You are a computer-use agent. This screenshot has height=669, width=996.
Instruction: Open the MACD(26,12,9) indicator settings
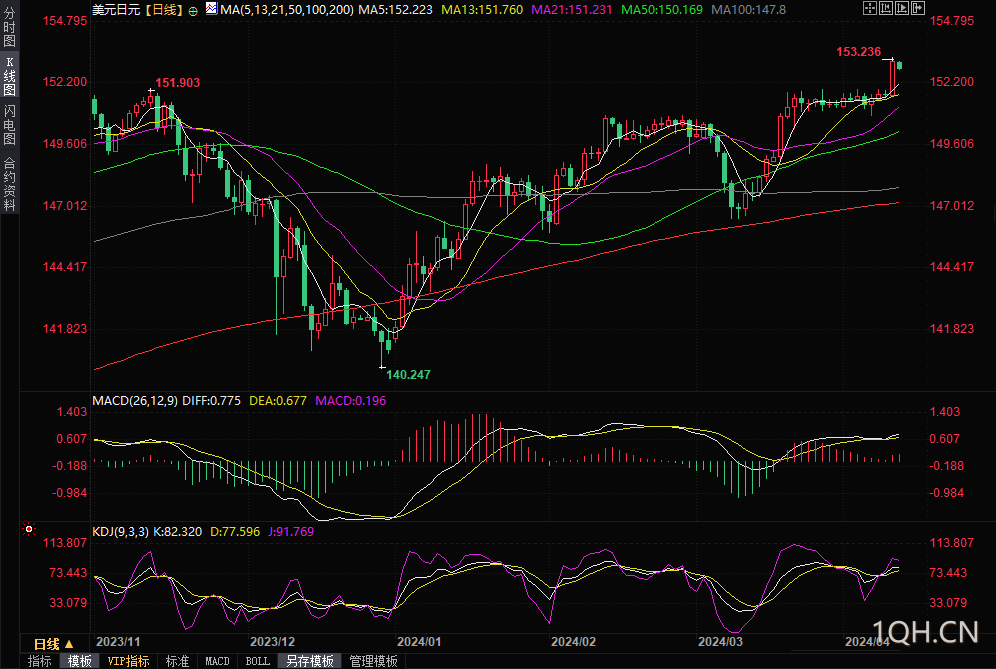click(x=135, y=400)
